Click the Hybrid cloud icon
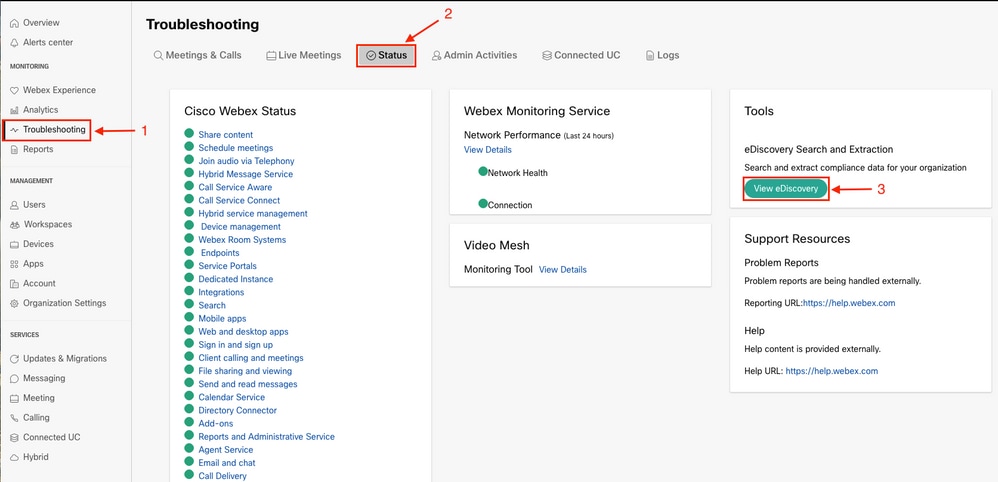This screenshot has height=482, width=998. [x=15, y=458]
